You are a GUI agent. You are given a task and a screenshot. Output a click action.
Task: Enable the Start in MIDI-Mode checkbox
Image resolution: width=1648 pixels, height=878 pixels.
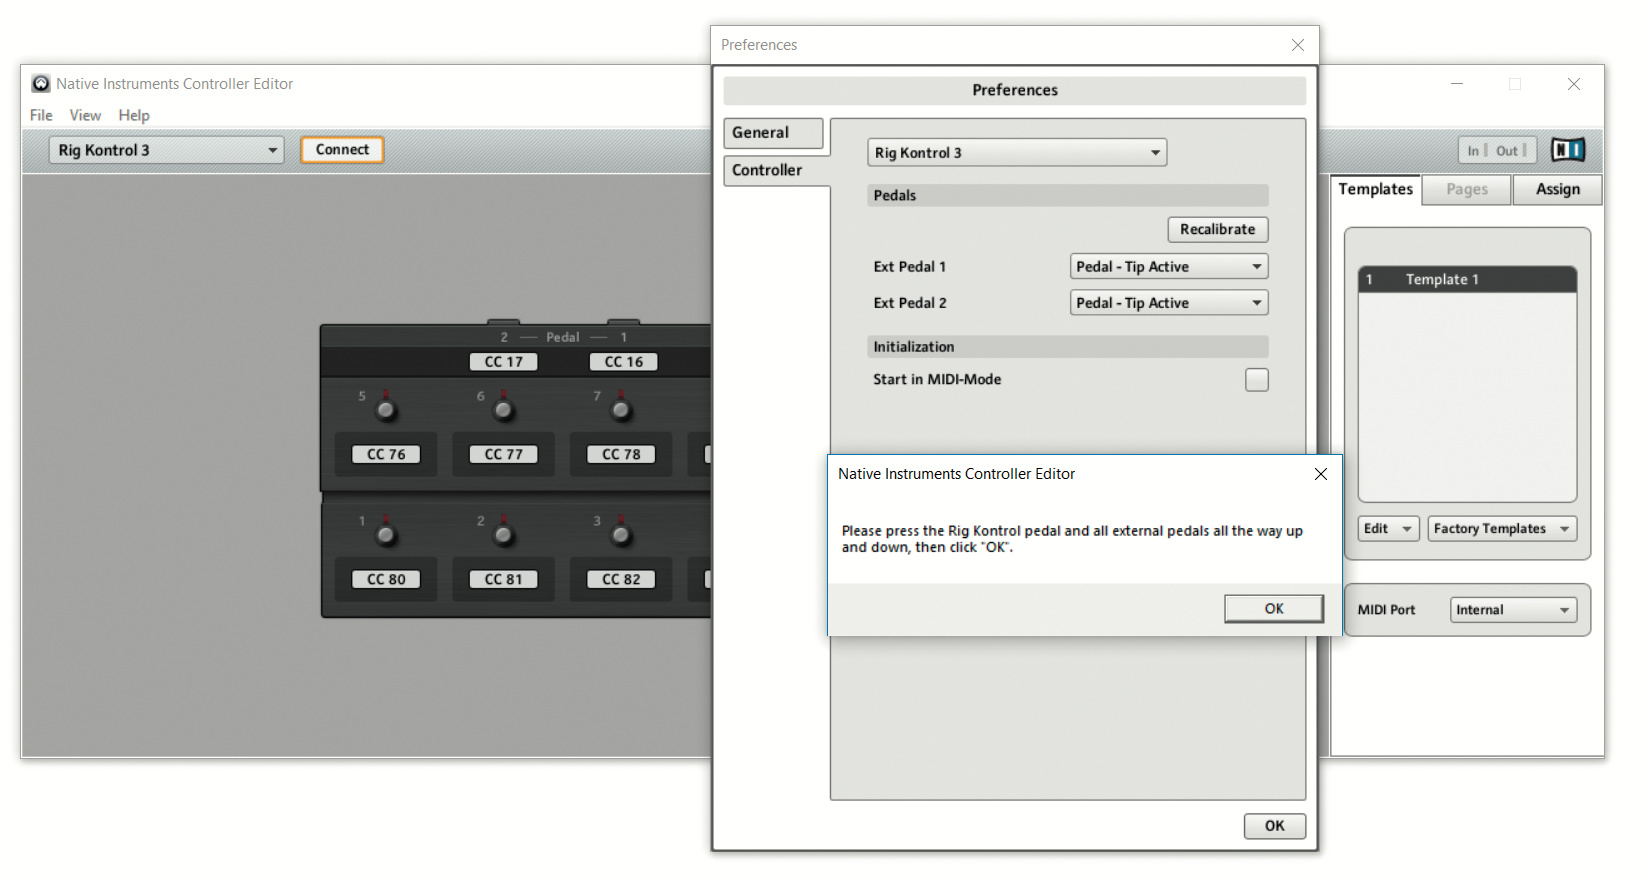[x=1256, y=380]
